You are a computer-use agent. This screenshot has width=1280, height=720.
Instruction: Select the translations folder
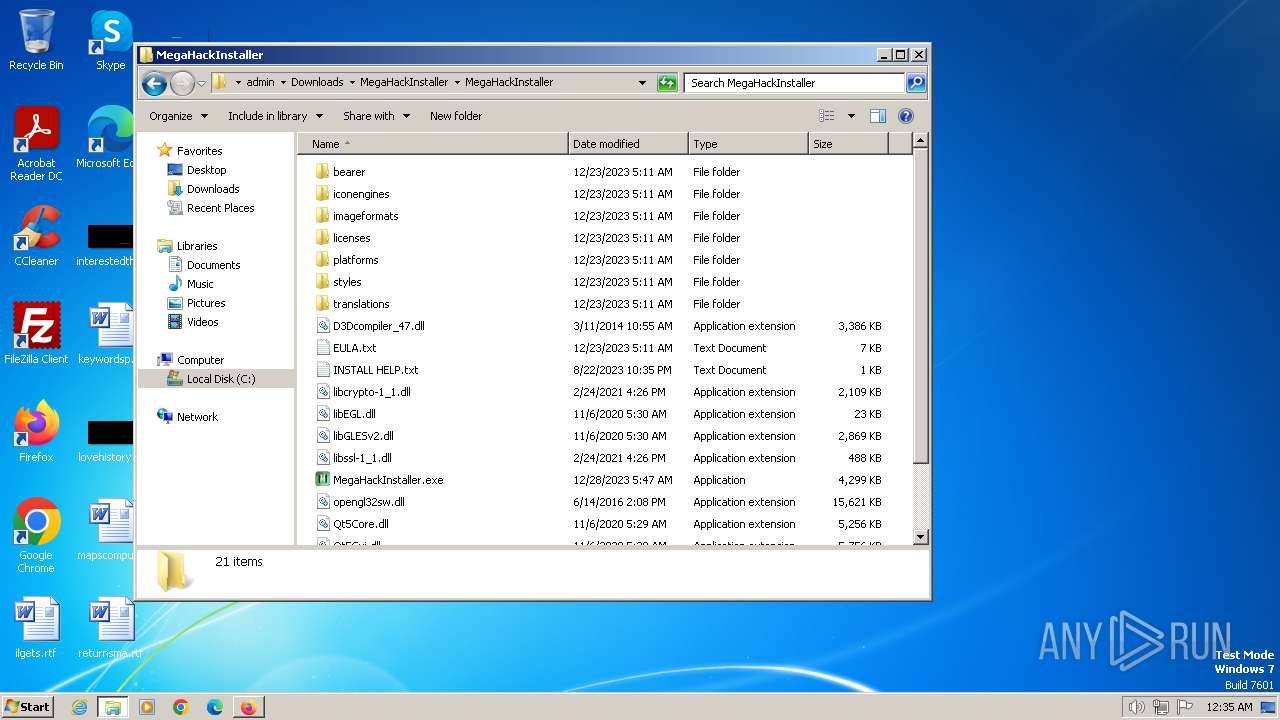361,304
